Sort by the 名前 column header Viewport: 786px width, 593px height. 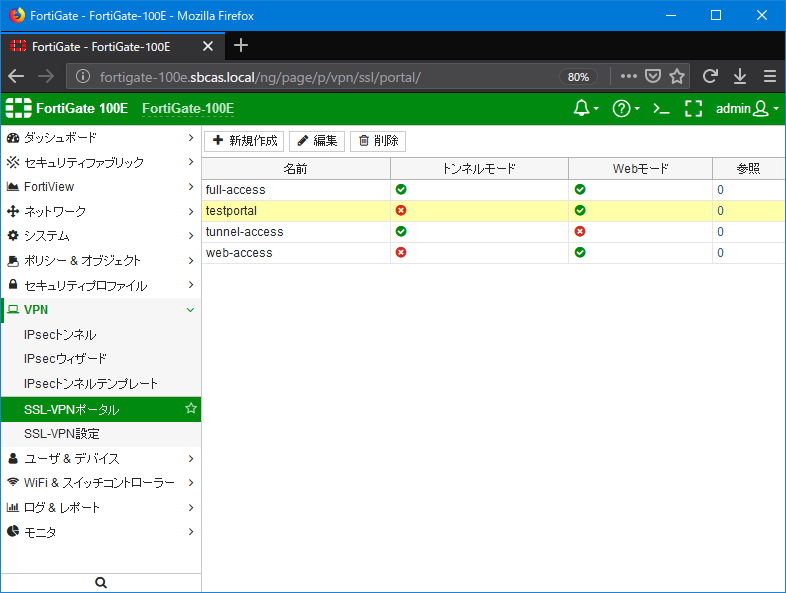296,169
